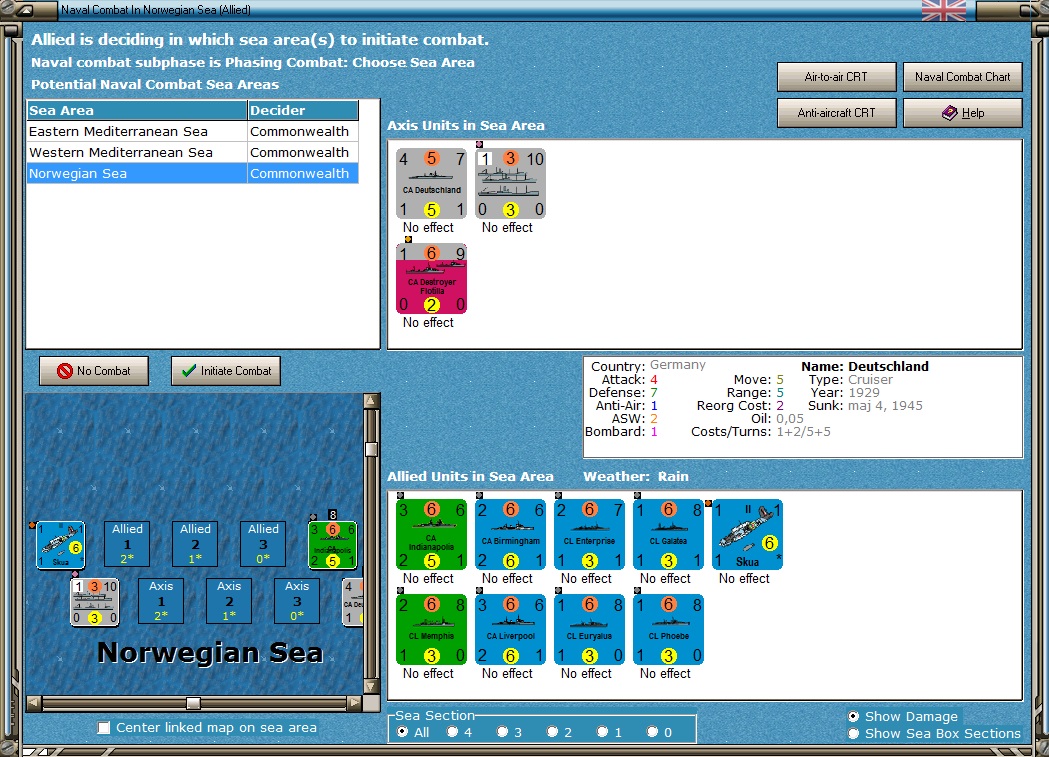
Task: Select sea section 3 radio
Action: coord(502,732)
